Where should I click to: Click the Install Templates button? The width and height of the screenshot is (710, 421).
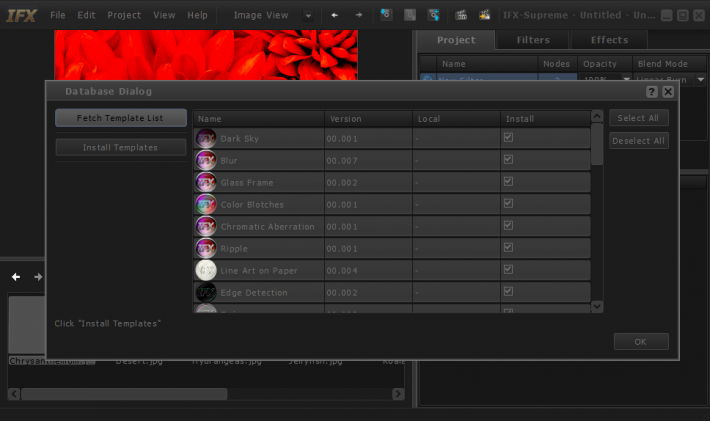120,147
